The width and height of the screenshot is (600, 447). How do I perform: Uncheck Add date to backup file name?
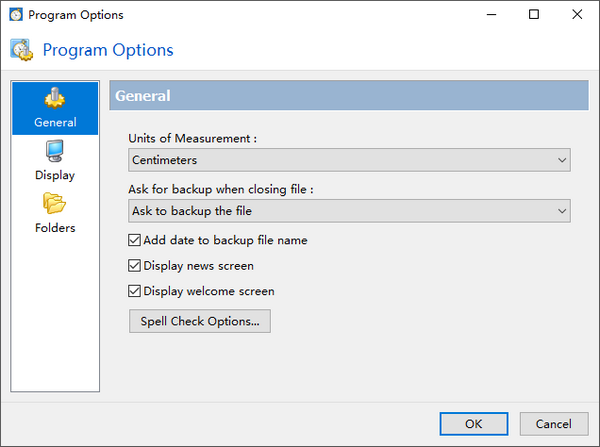(135, 240)
